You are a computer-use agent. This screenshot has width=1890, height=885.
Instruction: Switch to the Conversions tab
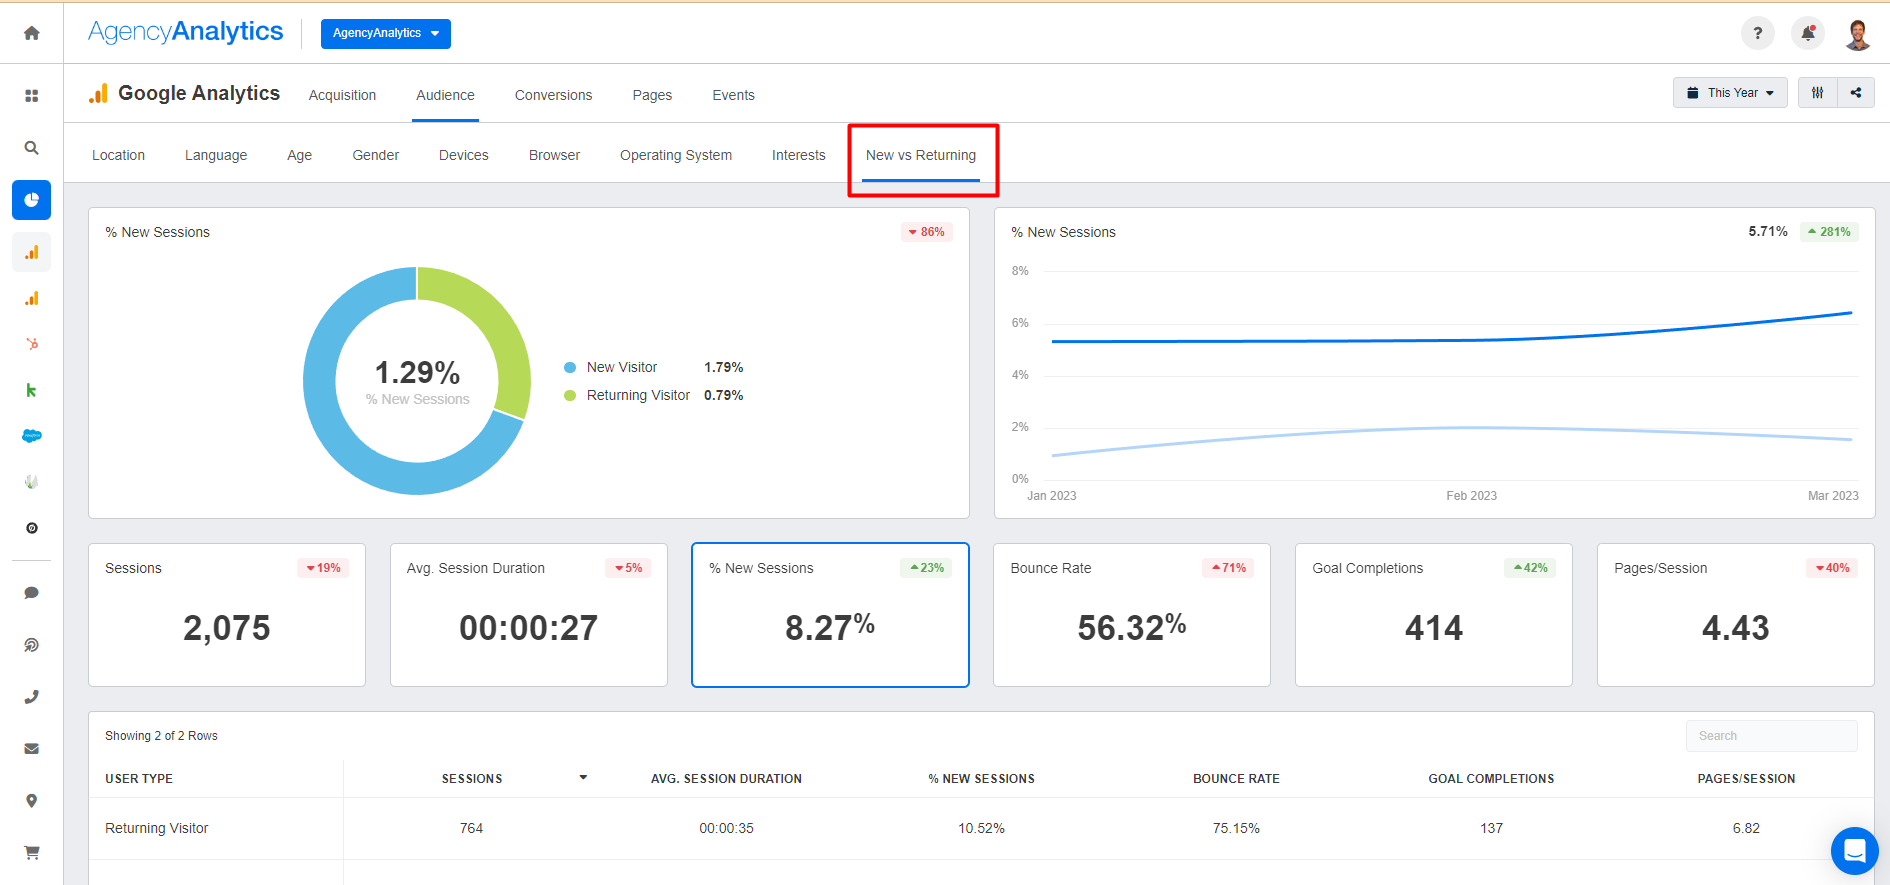click(x=553, y=95)
